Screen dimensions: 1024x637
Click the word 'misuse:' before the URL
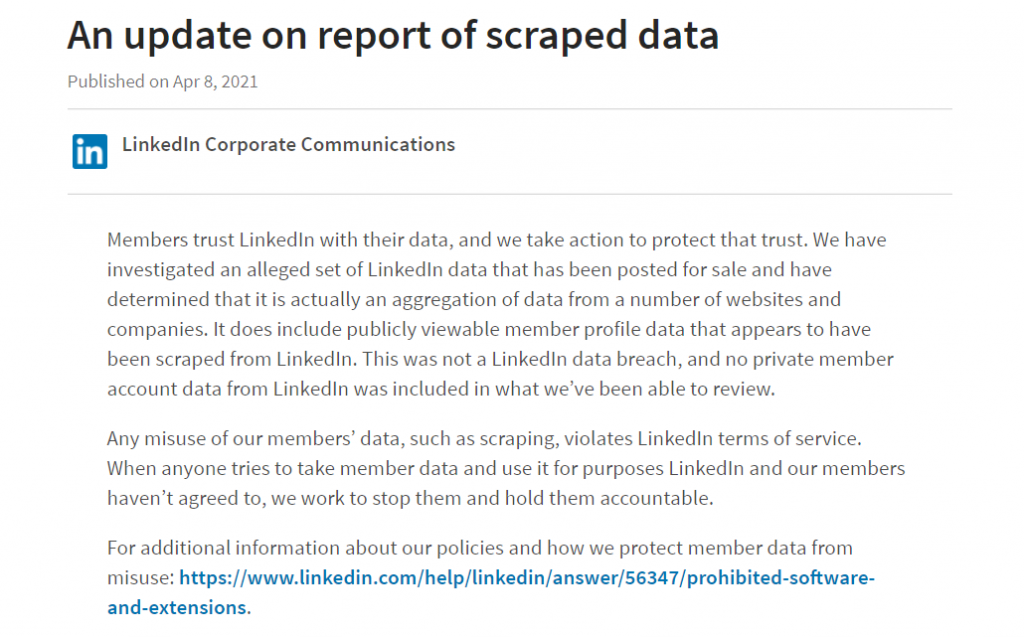141,578
